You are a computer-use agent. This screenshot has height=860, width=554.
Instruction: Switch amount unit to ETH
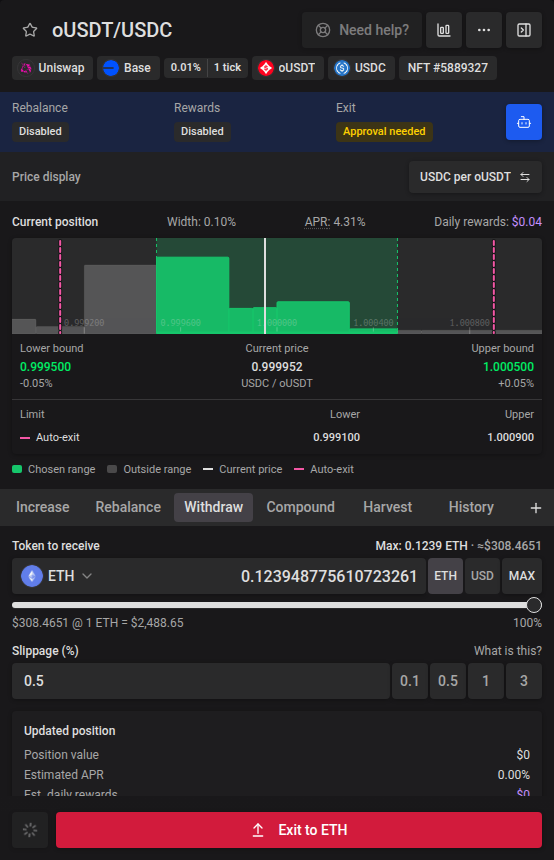[445, 576]
